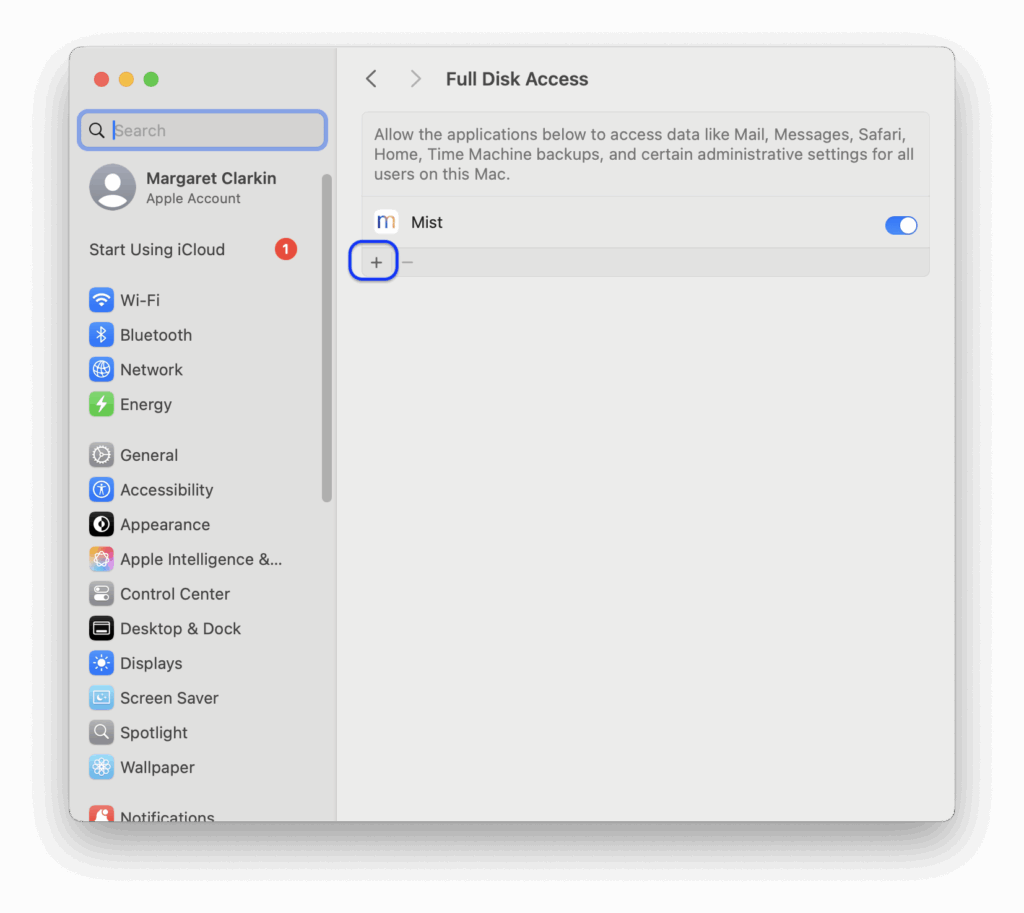Viewport: 1024px width, 913px height.
Task: Click the yellow minimize window button
Action: [126, 79]
